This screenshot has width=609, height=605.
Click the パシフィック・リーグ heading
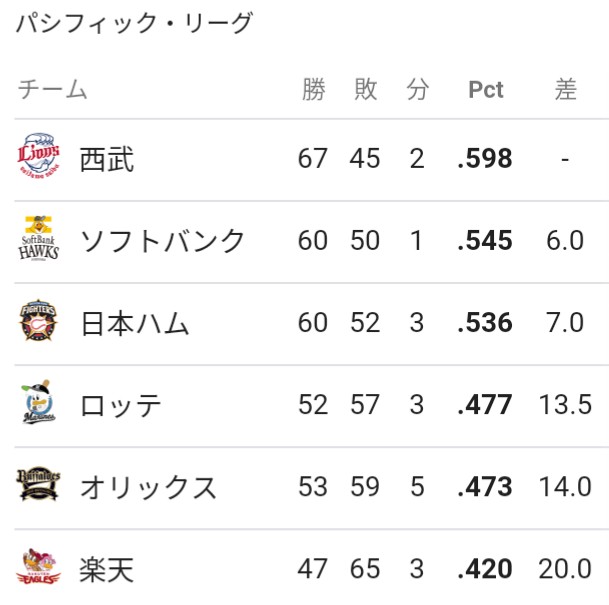[135, 23]
